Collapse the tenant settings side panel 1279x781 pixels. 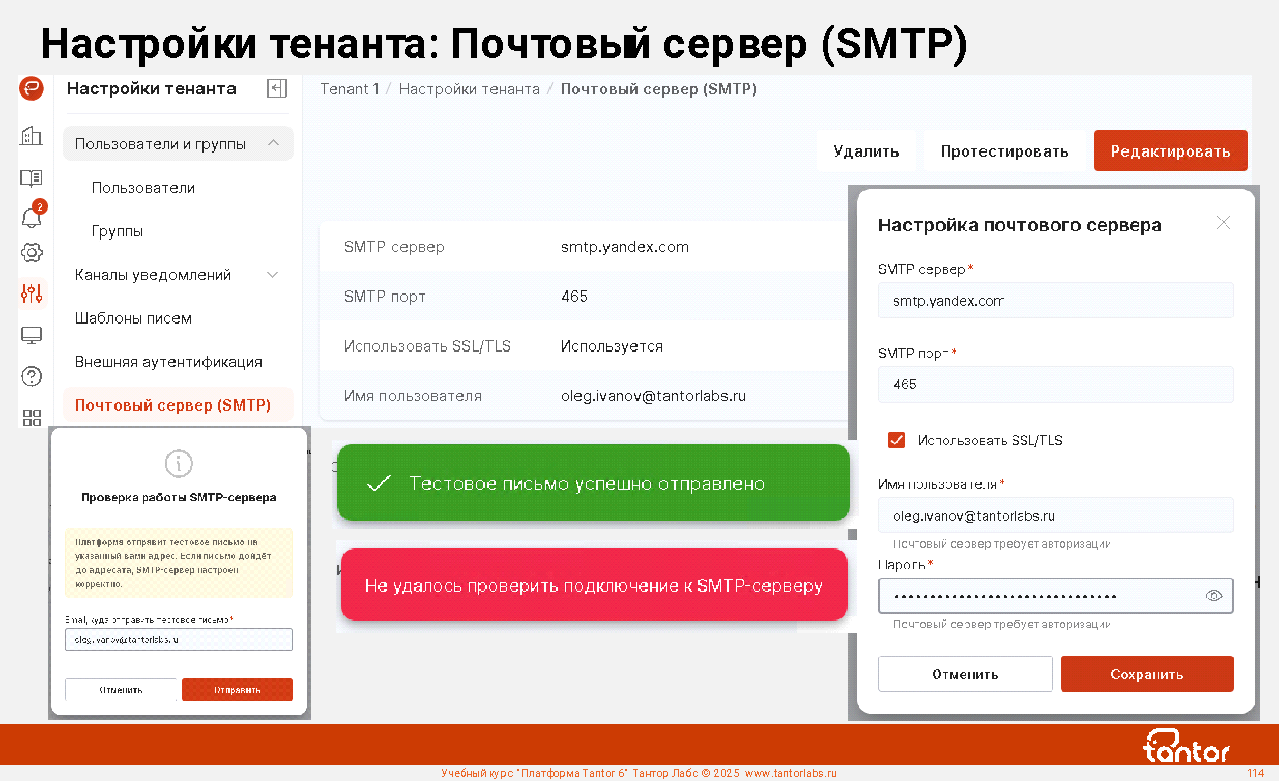(277, 89)
